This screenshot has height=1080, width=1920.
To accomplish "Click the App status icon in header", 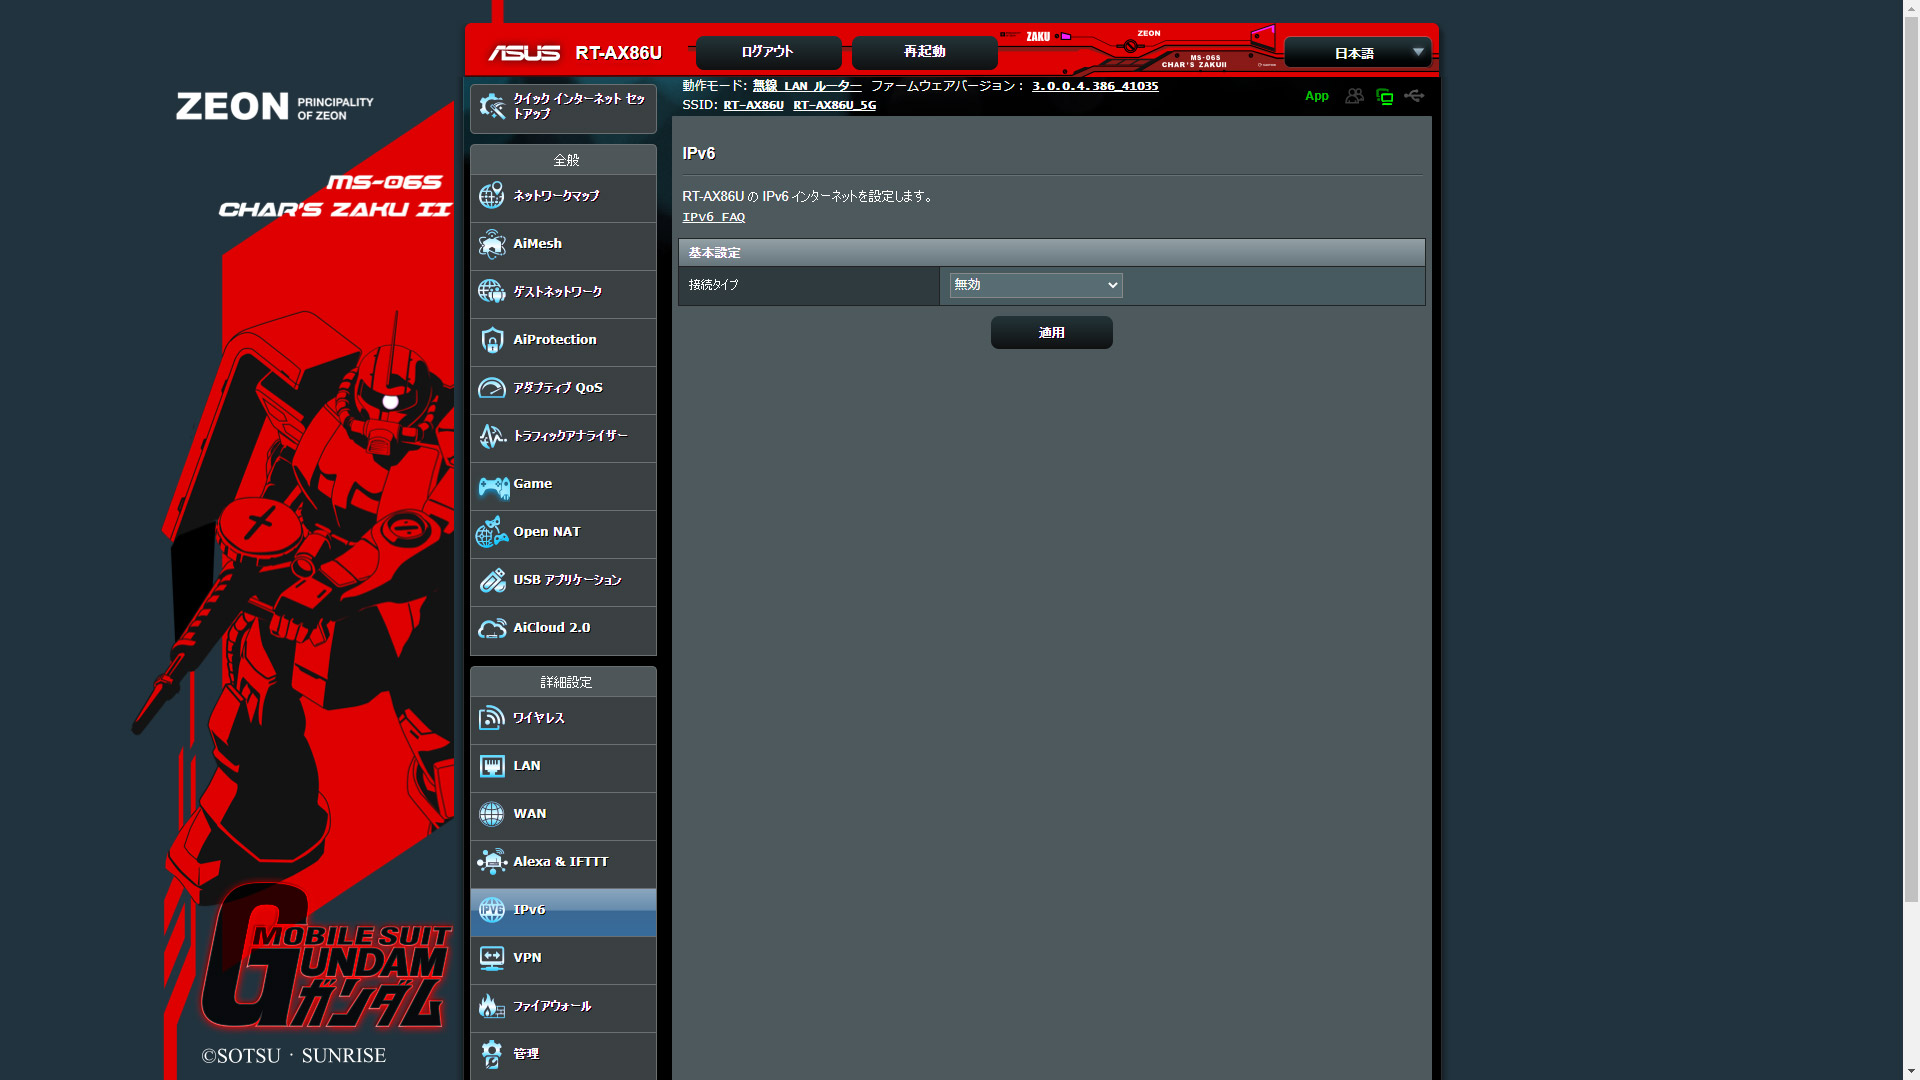I will click(x=1316, y=96).
